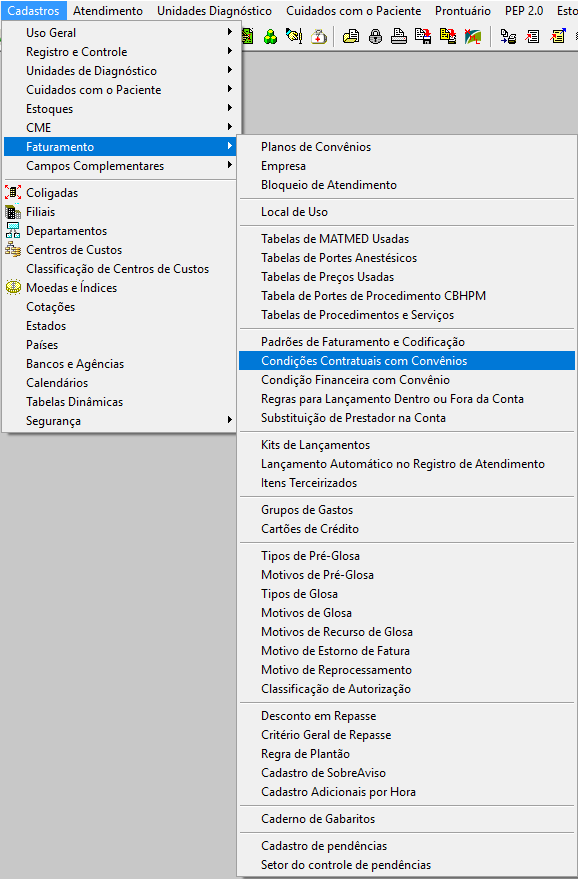This screenshot has height=879, width=578.
Task: Click the XML colorful toolbar icon
Action: [473, 37]
